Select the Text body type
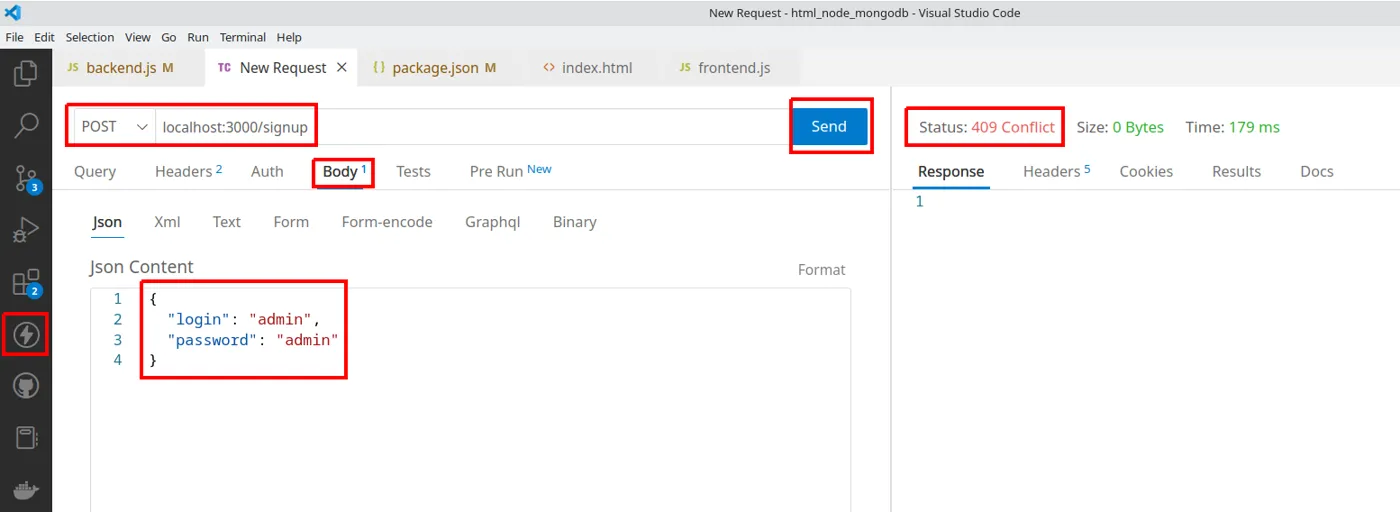The width and height of the screenshot is (1400, 512). tap(226, 222)
